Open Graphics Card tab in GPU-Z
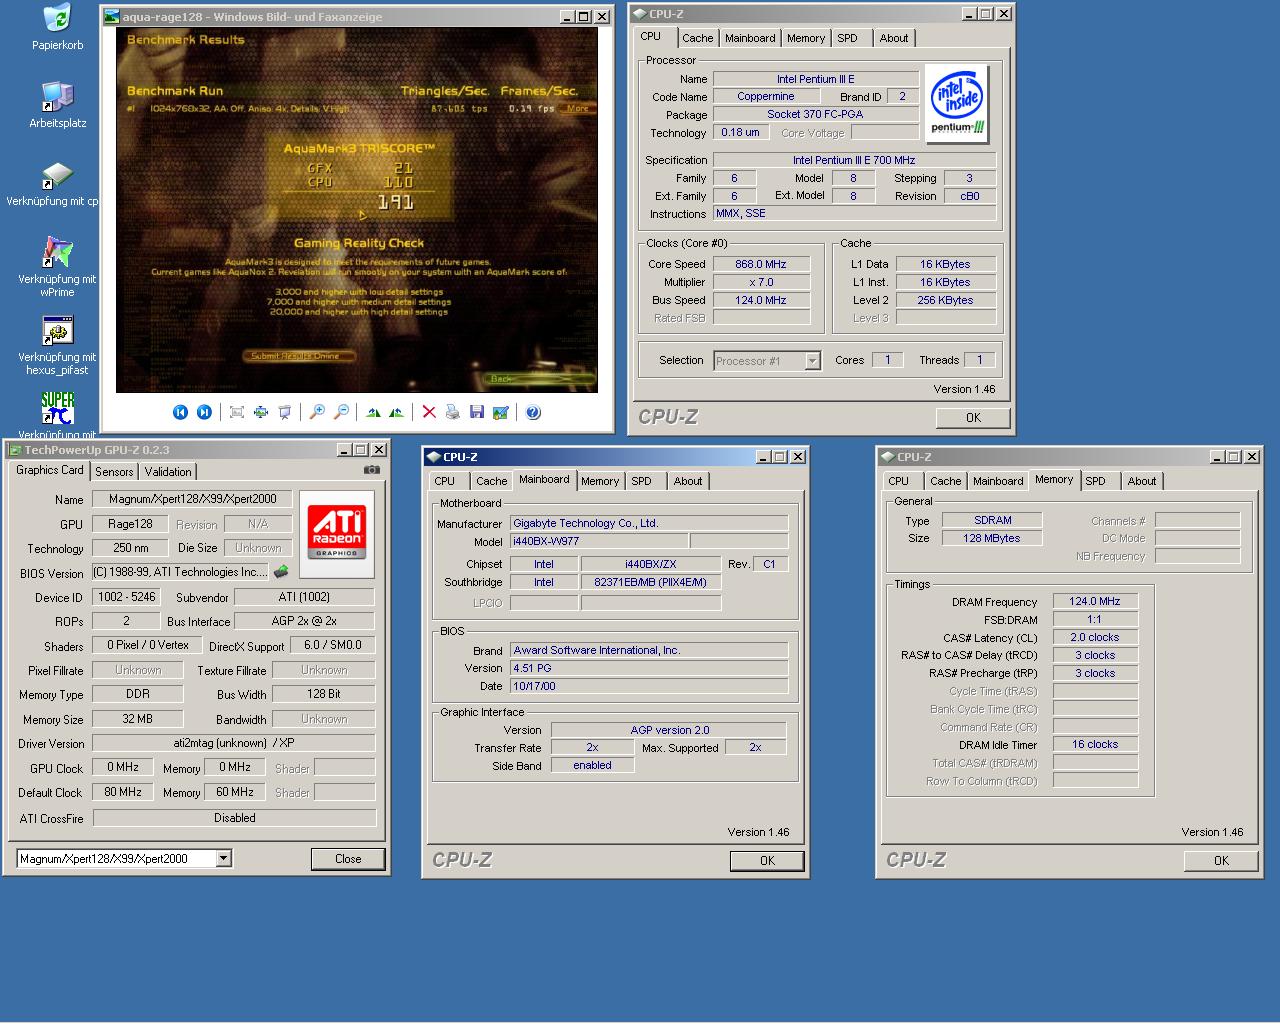 tap(50, 470)
